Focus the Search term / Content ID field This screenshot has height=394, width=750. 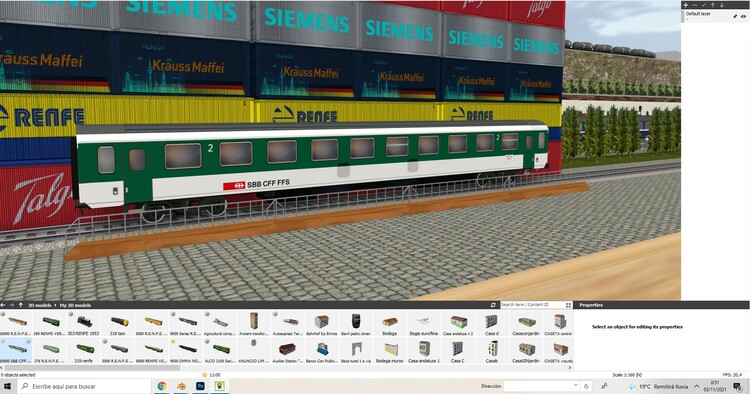tap(532, 305)
